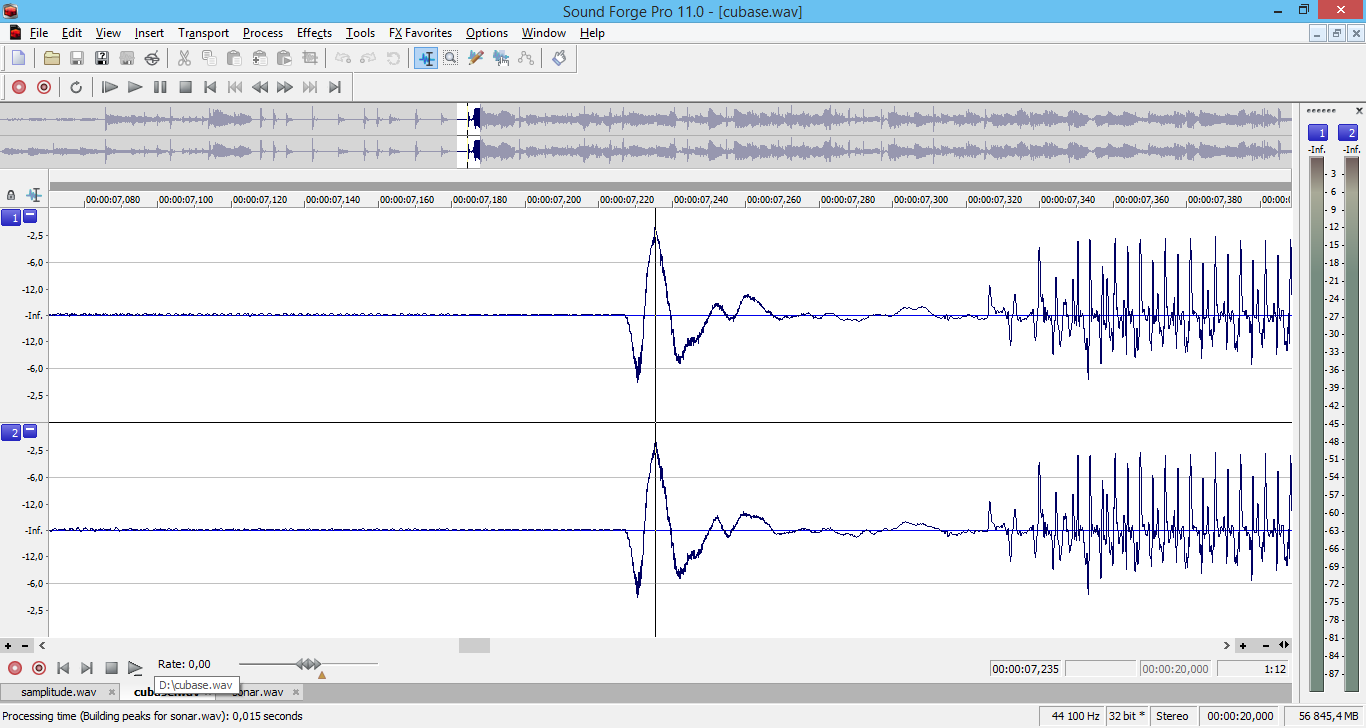The image size is (1366, 728).
Task: Click Rewind in the transport toolbar
Action: (x=260, y=87)
